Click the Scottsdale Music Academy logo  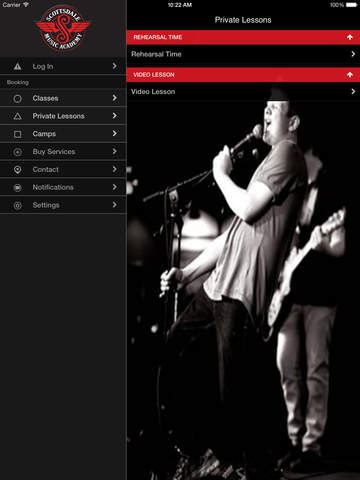tap(63, 28)
